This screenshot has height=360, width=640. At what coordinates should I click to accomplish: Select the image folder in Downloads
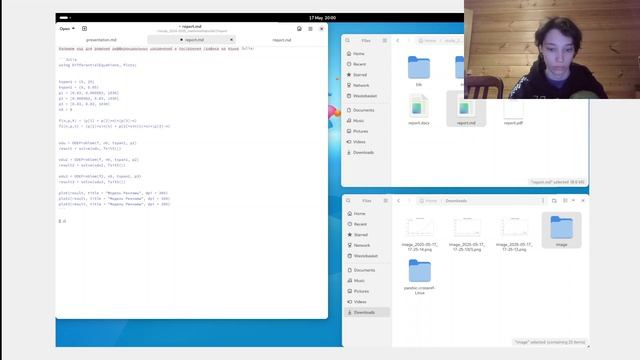562,230
